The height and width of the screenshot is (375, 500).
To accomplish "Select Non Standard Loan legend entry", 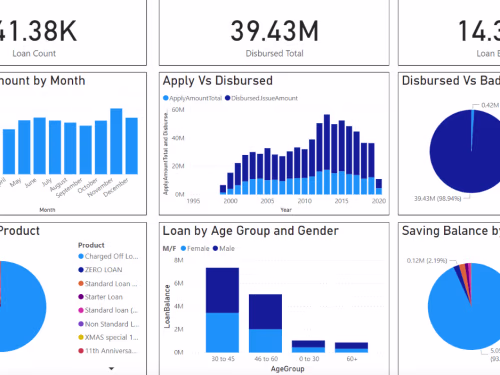I will tap(109, 324).
